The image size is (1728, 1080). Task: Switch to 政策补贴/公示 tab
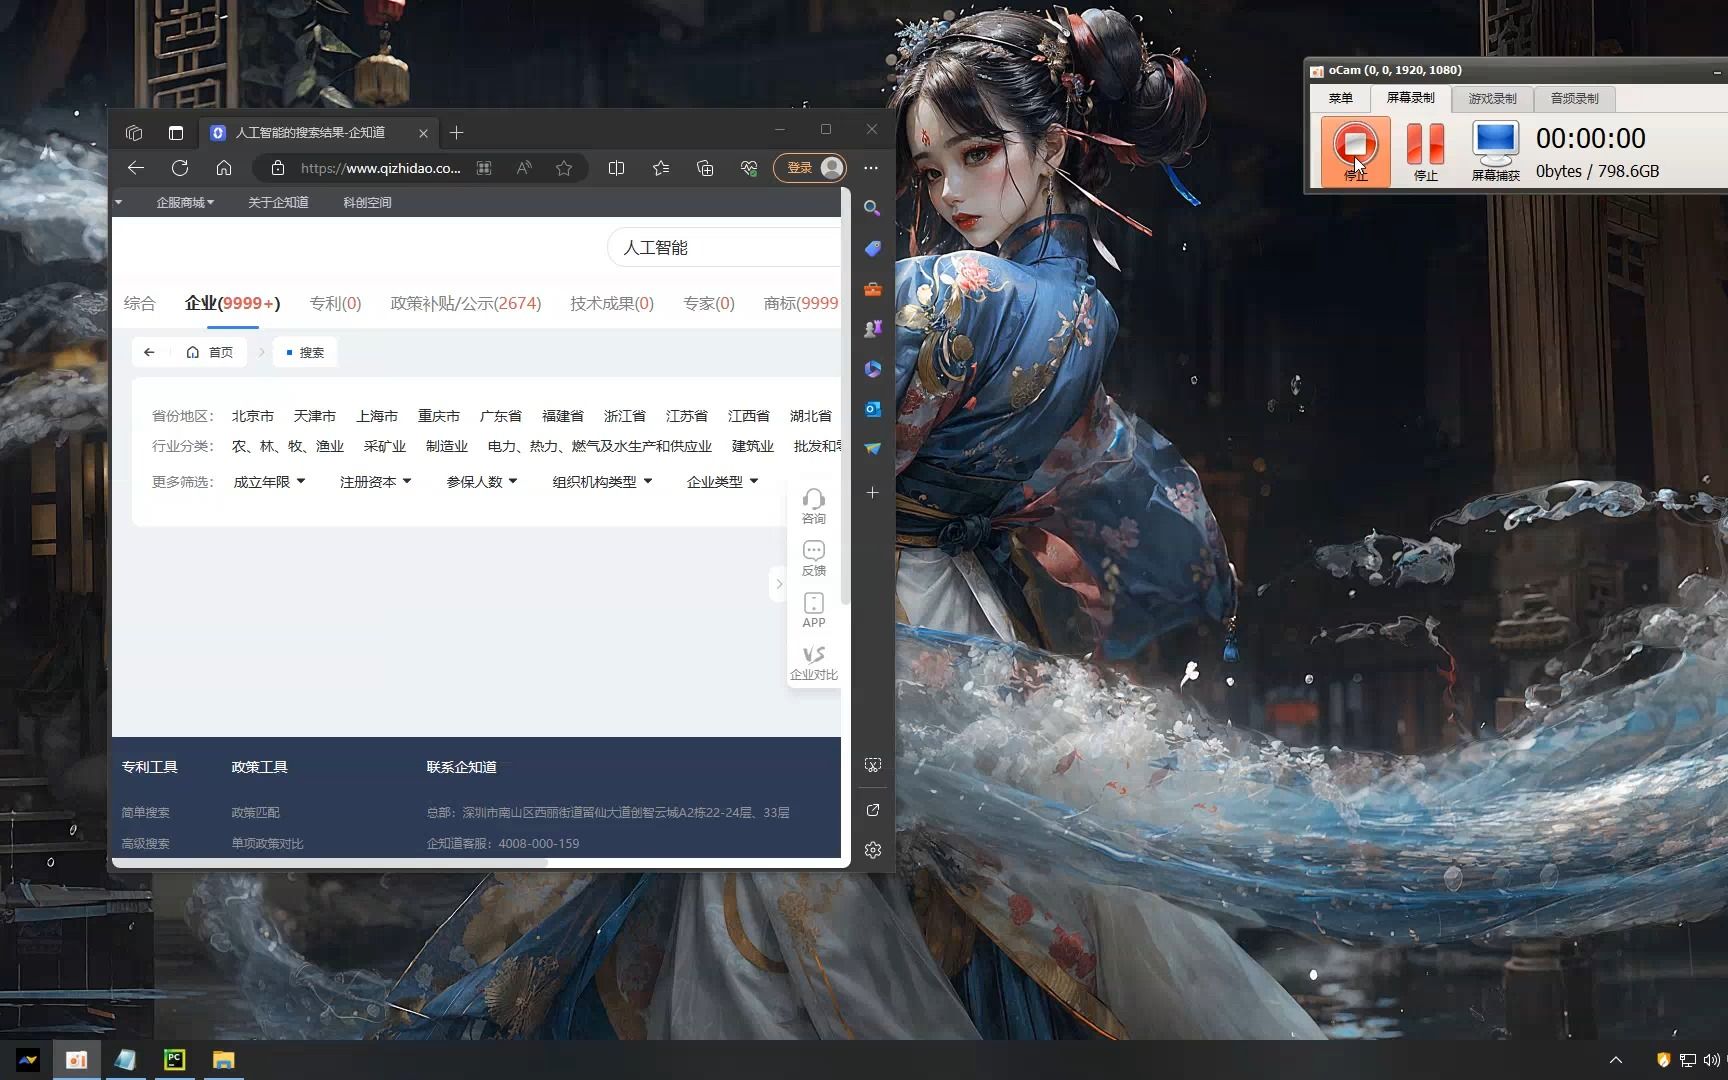pyautogui.click(x=466, y=303)
